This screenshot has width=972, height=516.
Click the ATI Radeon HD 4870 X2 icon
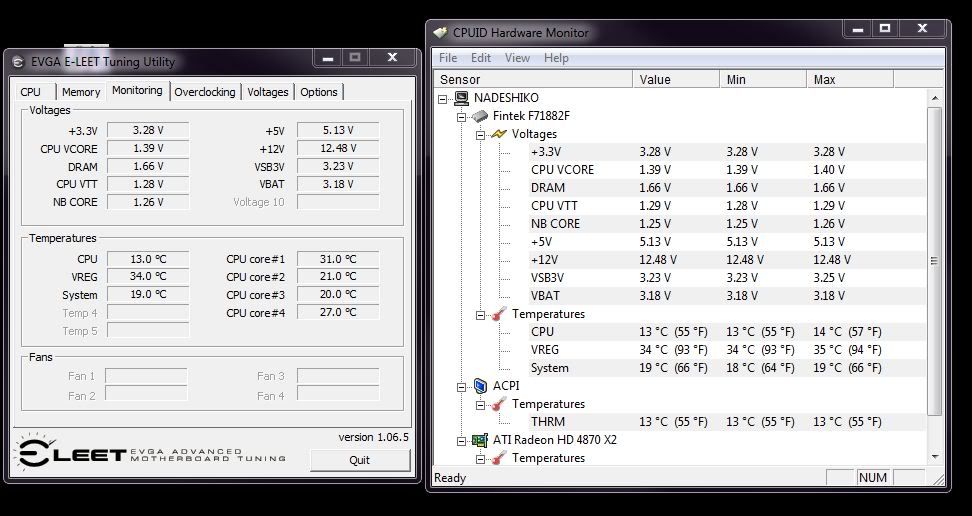[x=481, y=440]
